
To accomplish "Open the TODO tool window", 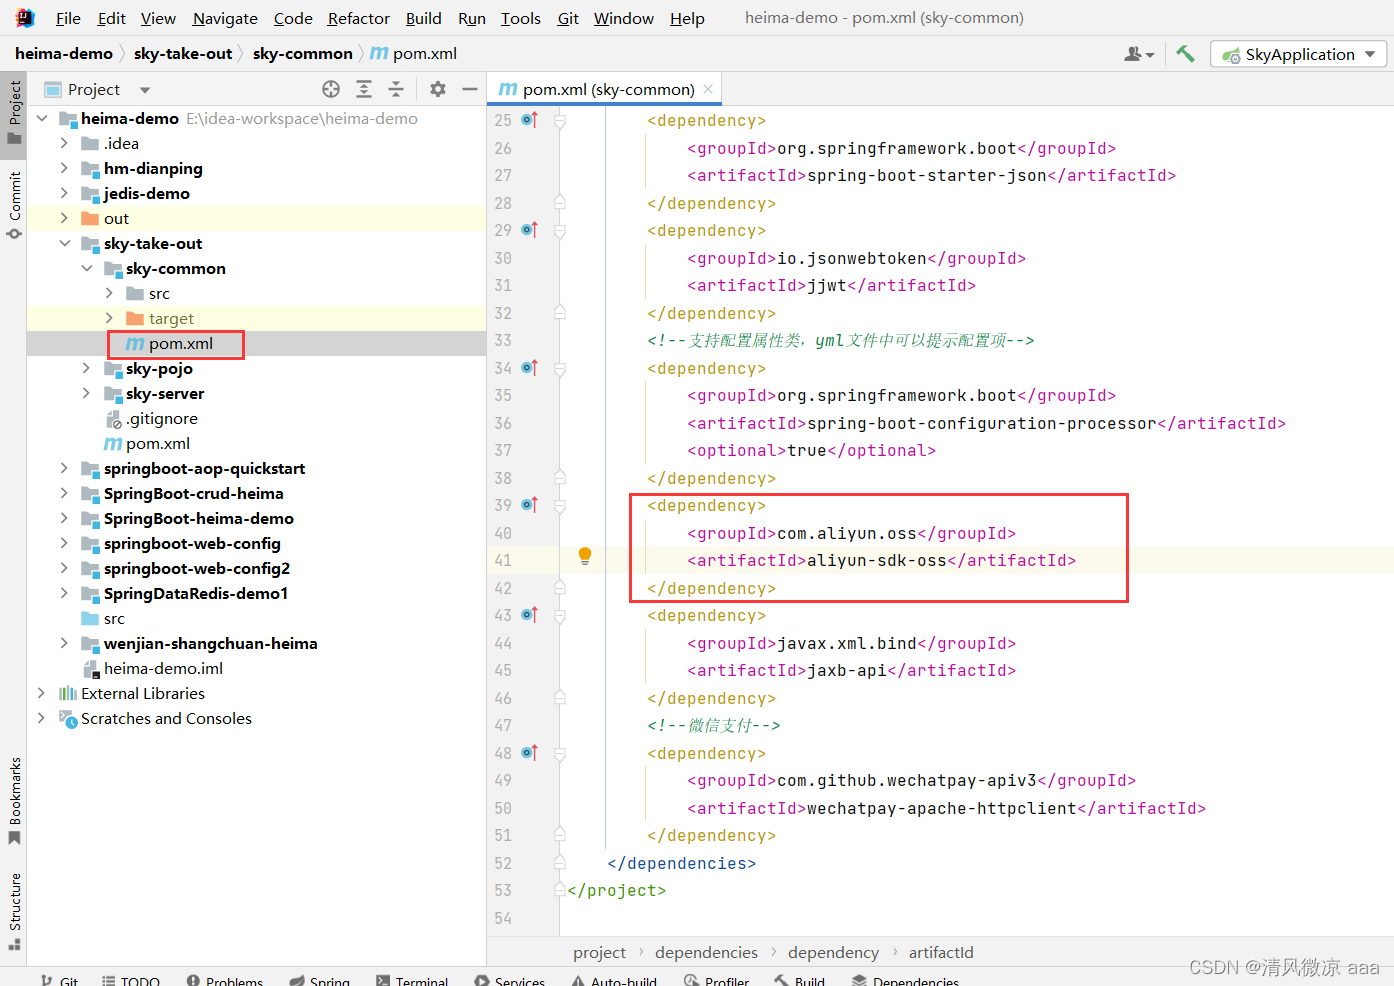I will pyautogui.click(x=131, y=981).
